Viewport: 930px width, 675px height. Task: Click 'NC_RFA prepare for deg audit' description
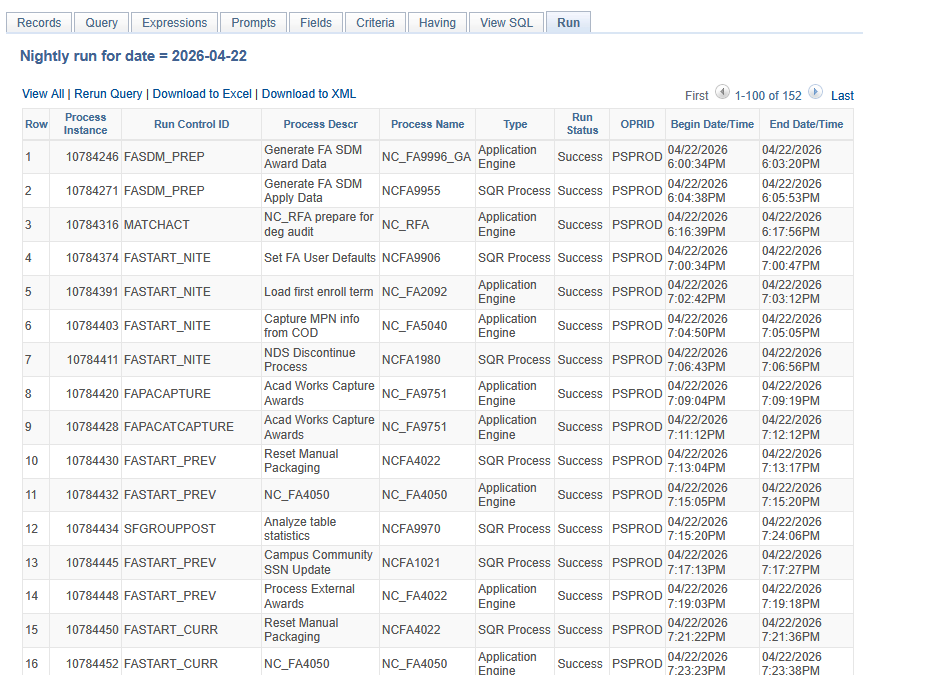tap(319, 224)
